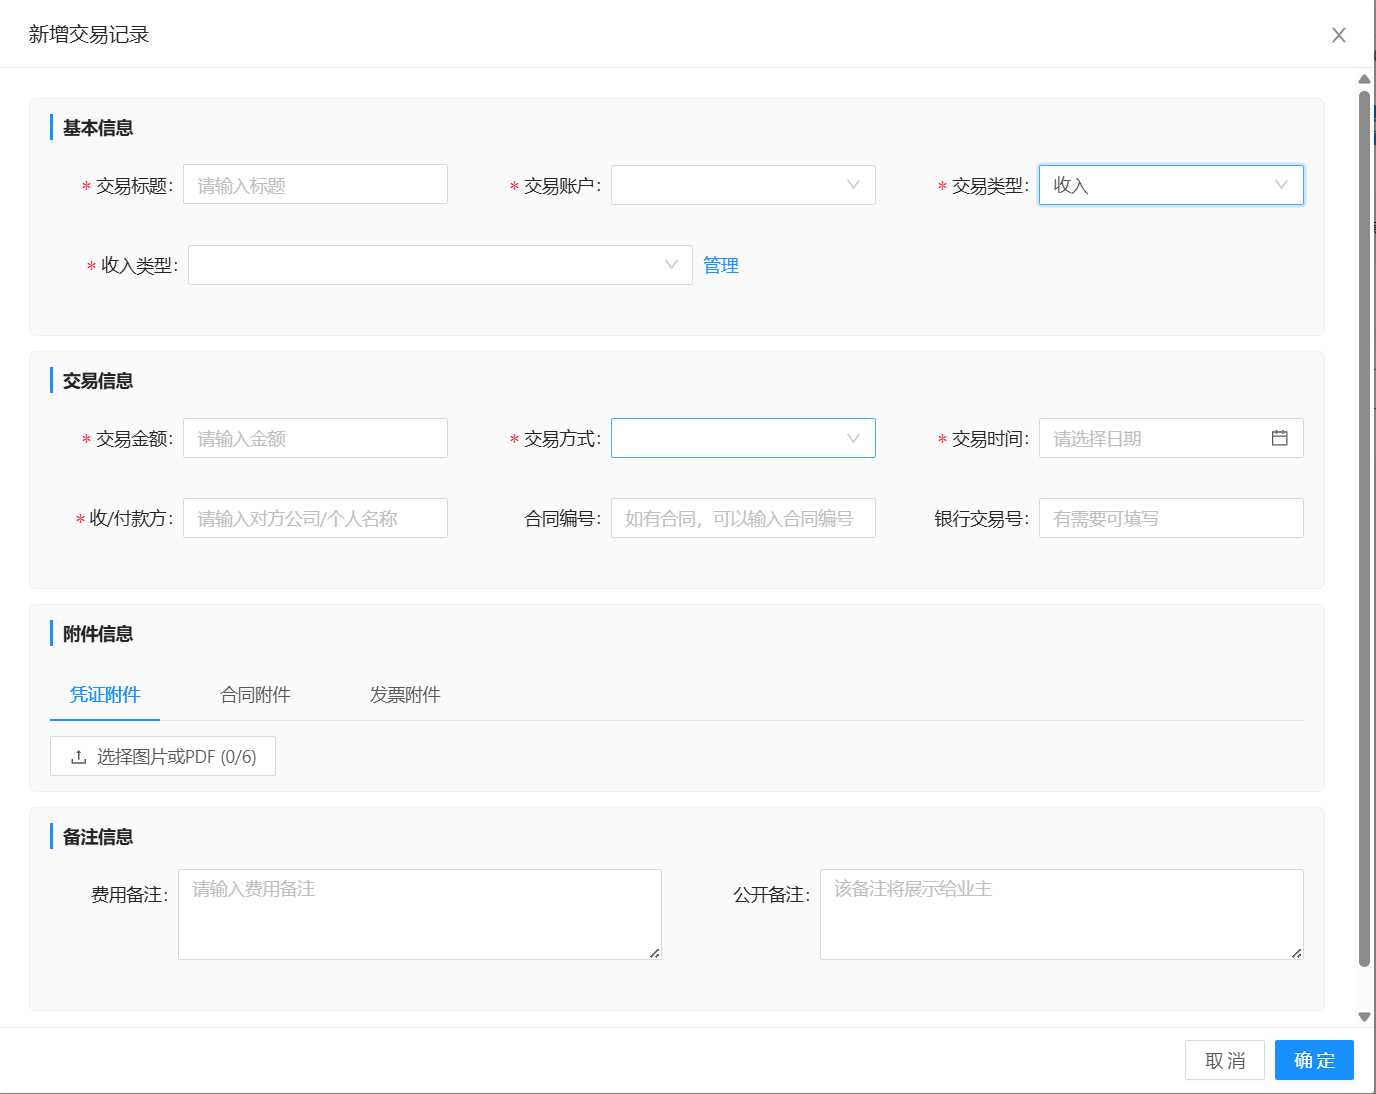Switch to the 发票附件 tab
1376x1094 pixels.
(405, 695)
